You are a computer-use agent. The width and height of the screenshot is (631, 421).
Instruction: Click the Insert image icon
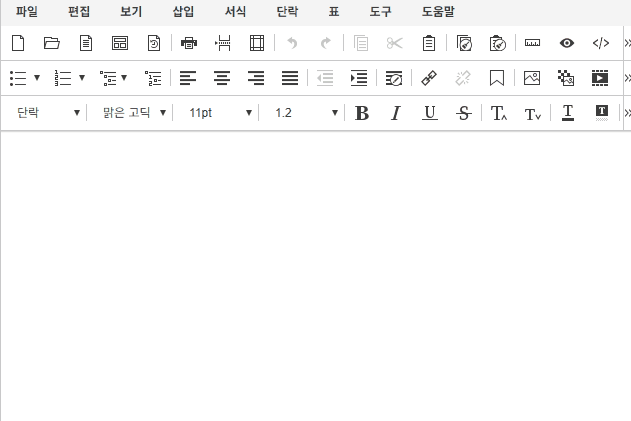point(532,78)
